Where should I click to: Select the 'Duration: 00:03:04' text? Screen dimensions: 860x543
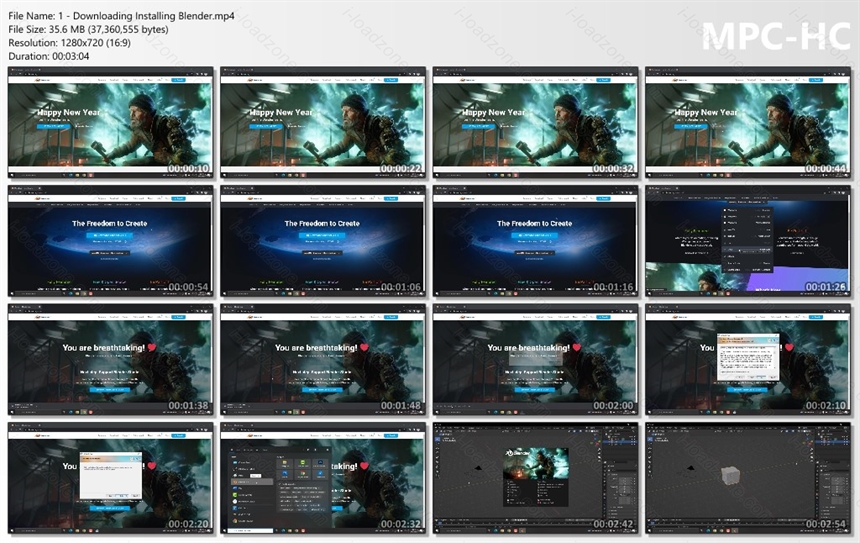coord(49,56)
